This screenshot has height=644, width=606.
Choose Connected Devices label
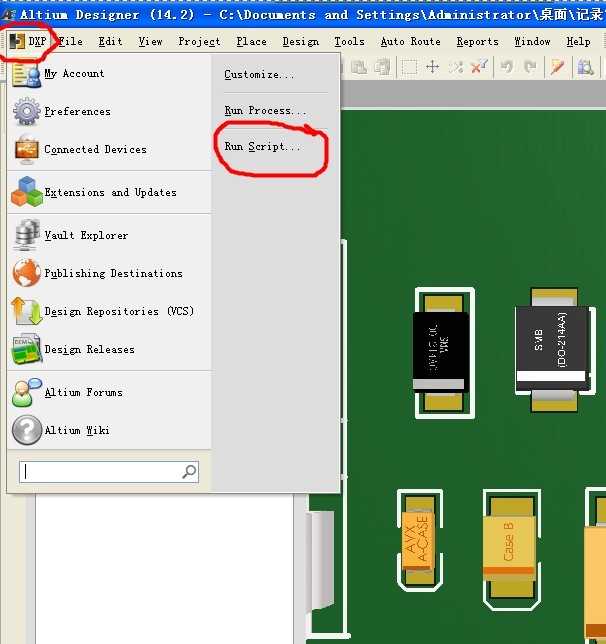tap(95, 150)
